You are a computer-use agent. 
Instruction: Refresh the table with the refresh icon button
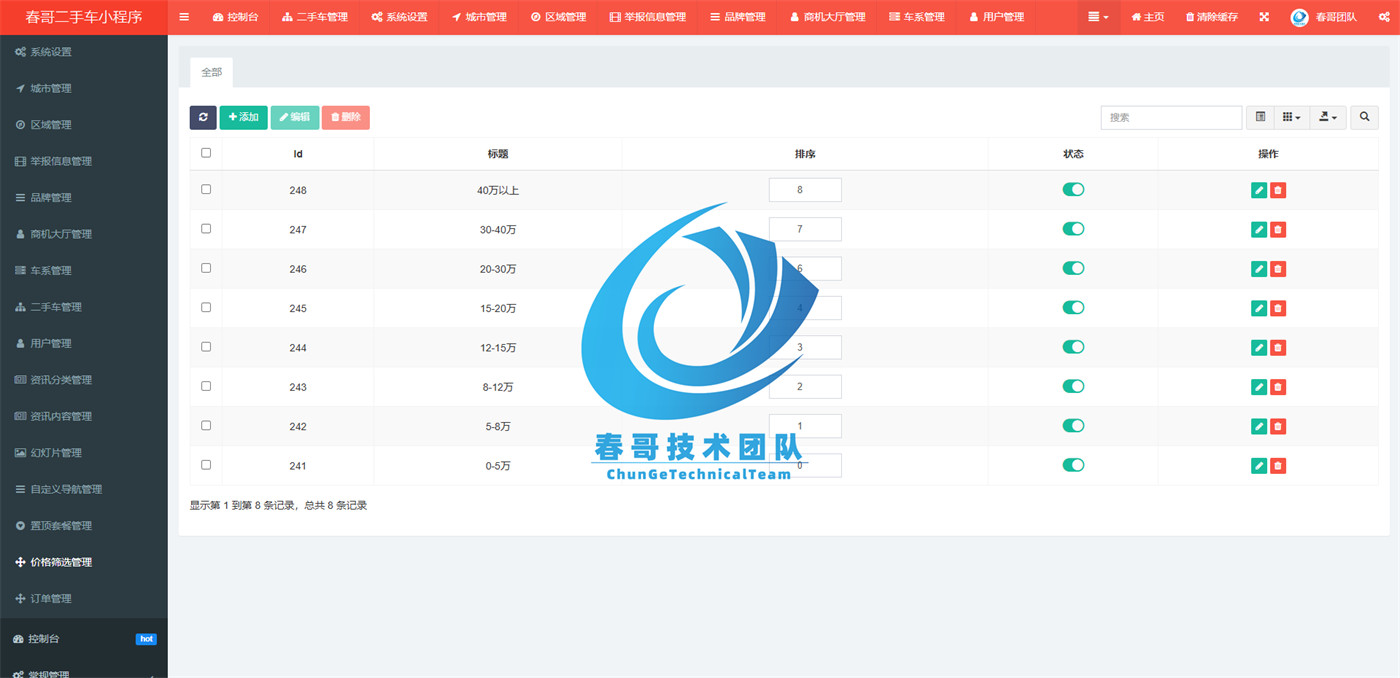(x=203, y=117)
